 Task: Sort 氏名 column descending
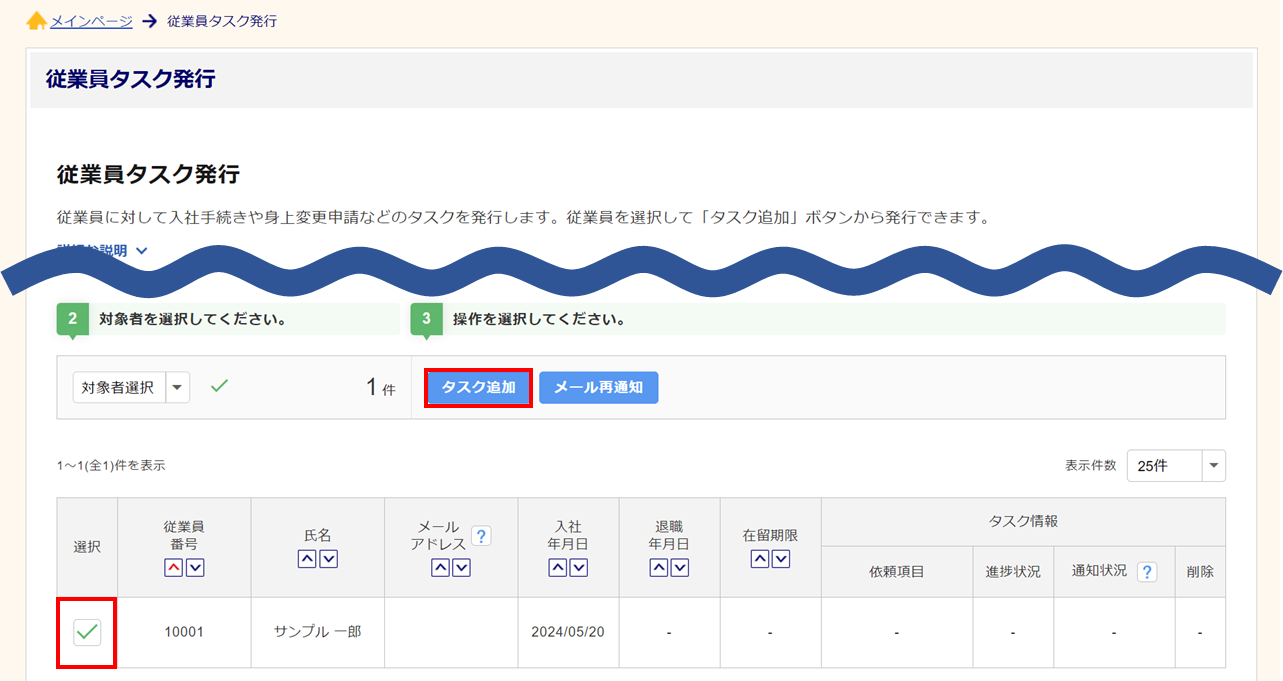pyautogui.click(x=328, y=560)
